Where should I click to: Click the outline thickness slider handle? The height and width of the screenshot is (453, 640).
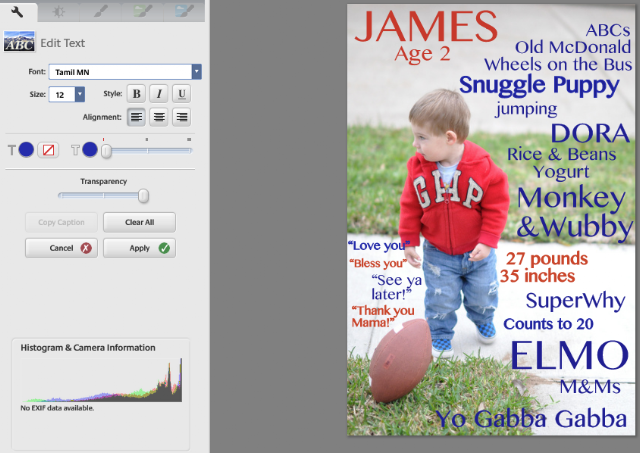click(106, 151)
